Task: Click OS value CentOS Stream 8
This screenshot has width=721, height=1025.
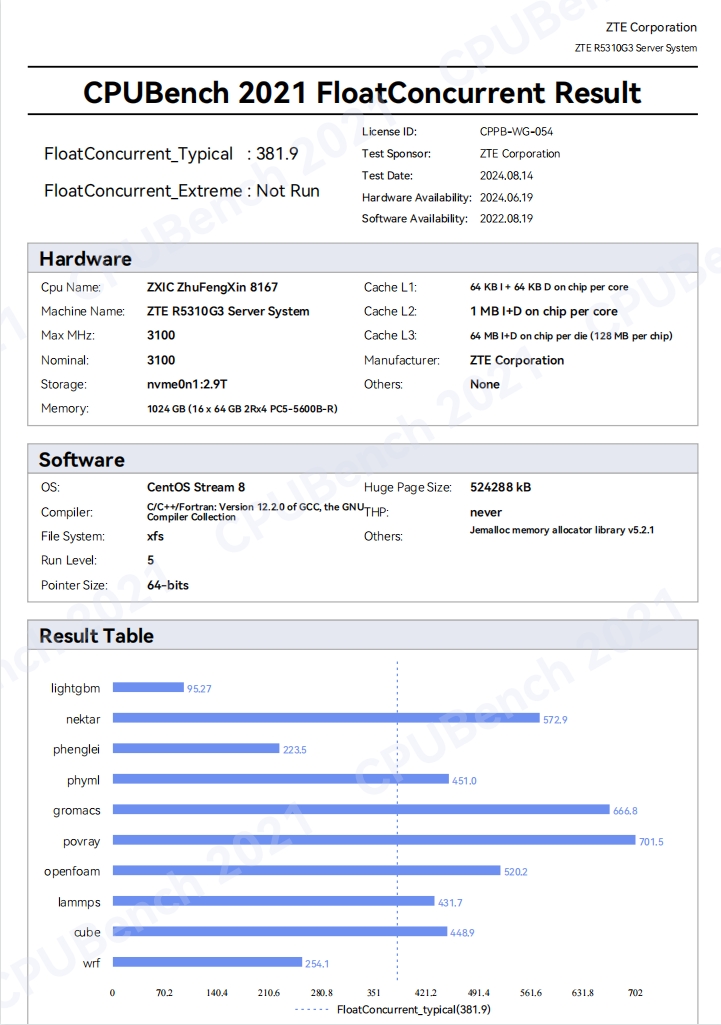Action: click(x=195, y=487)
